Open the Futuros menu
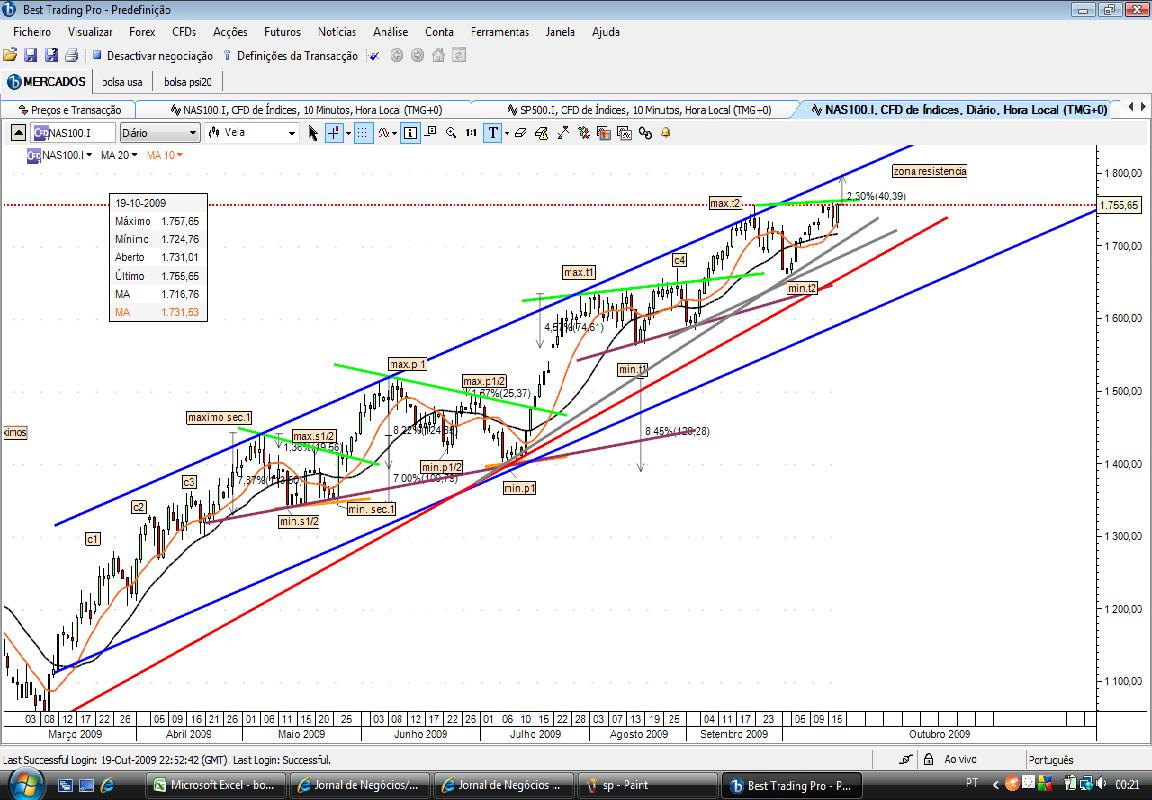Screen dimensions: 1152x800 [x=282, y=32]
